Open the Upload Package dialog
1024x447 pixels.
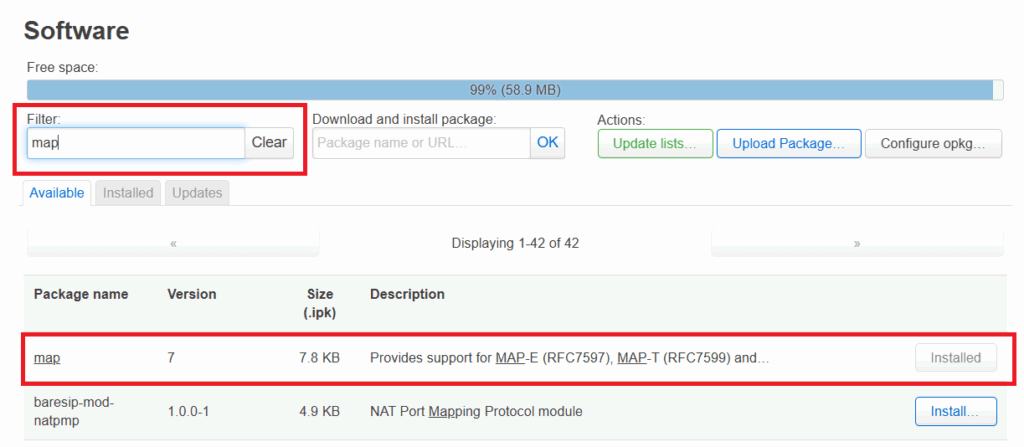tap(788, 143)
